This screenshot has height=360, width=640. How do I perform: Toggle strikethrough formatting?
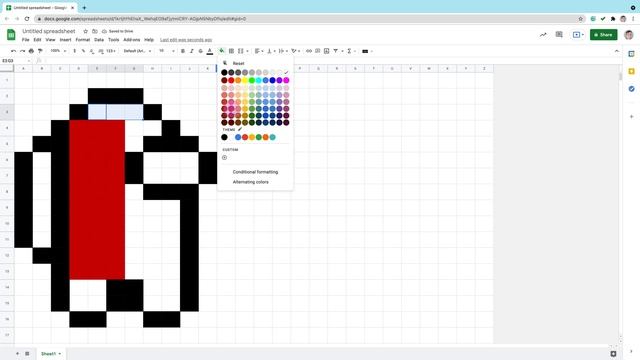pyautogui.click(x=200, y=51)
